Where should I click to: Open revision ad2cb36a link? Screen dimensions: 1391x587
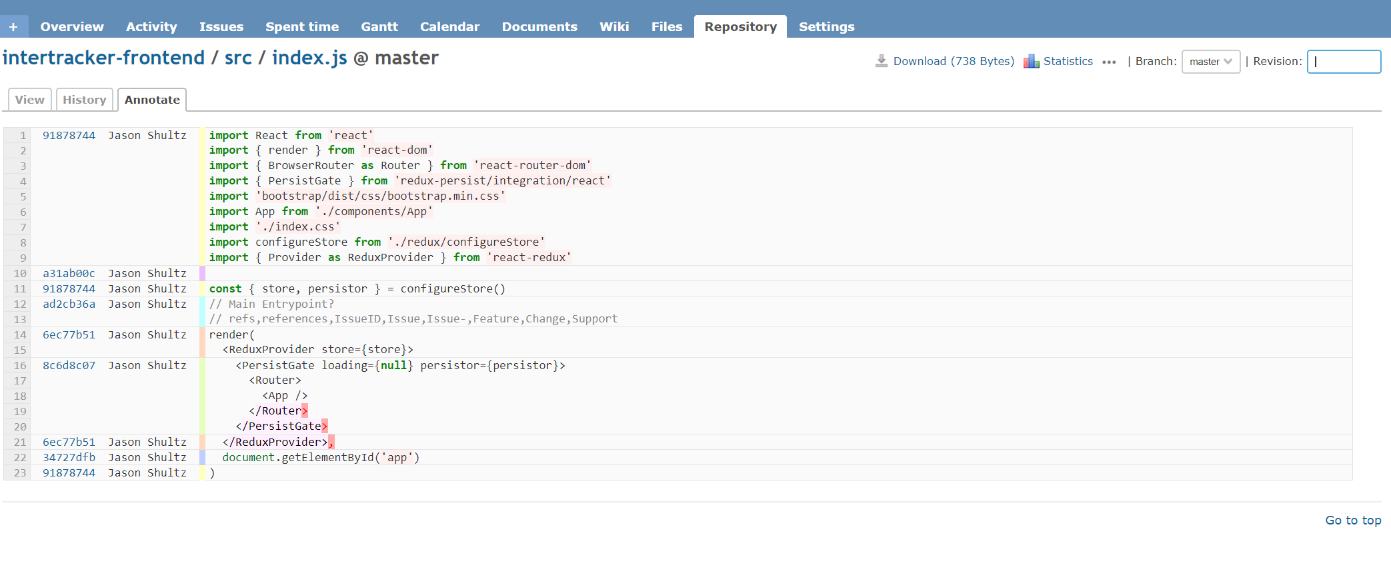tap(69, 304)
